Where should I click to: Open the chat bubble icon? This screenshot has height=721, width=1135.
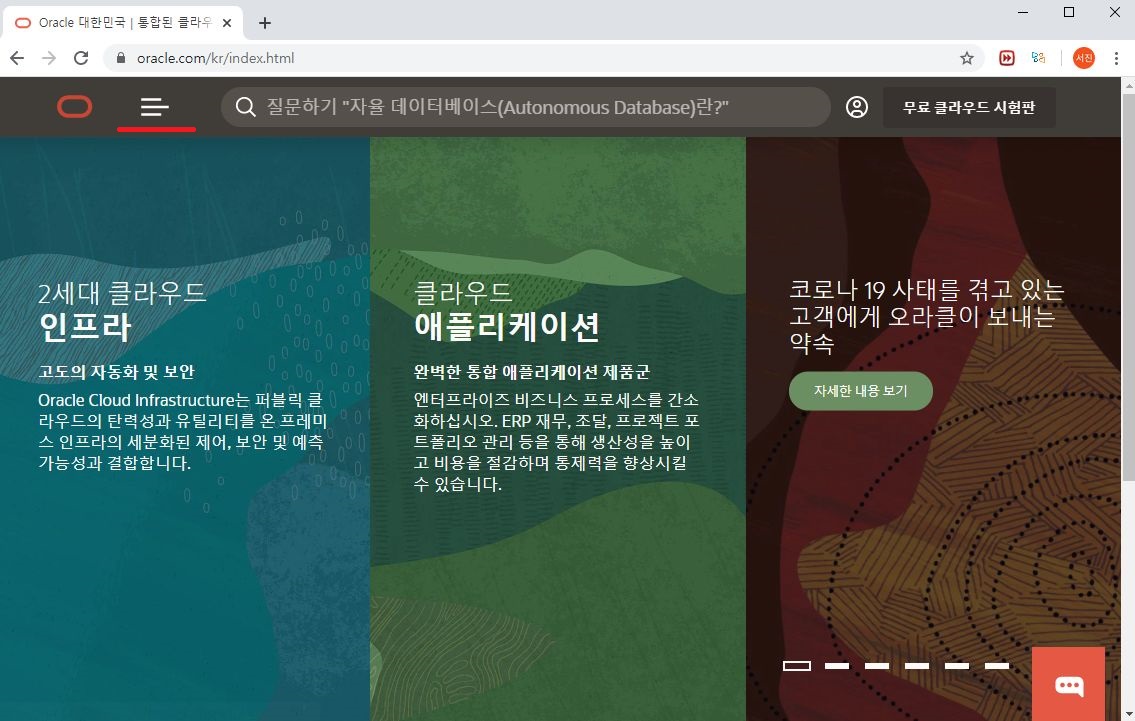pyautogui.click(x=1068, y=684)
